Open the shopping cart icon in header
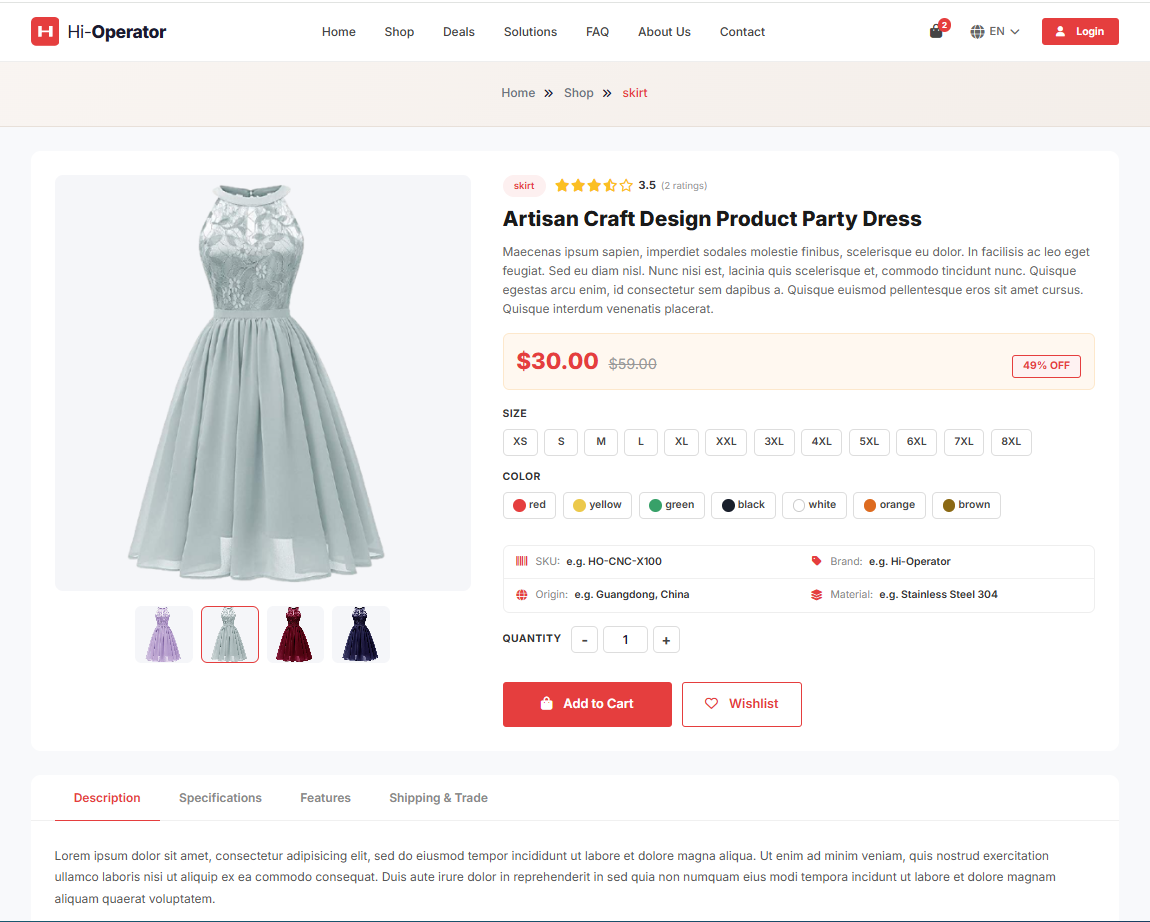Image resolution: width=1150 pixels, height=922 pixels. click(936, 31)
